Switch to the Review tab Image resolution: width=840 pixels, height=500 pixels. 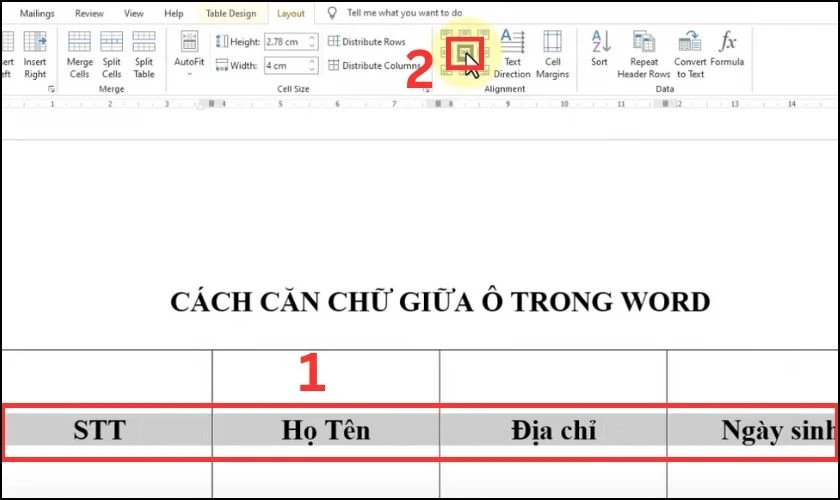[x=89, y=13]
